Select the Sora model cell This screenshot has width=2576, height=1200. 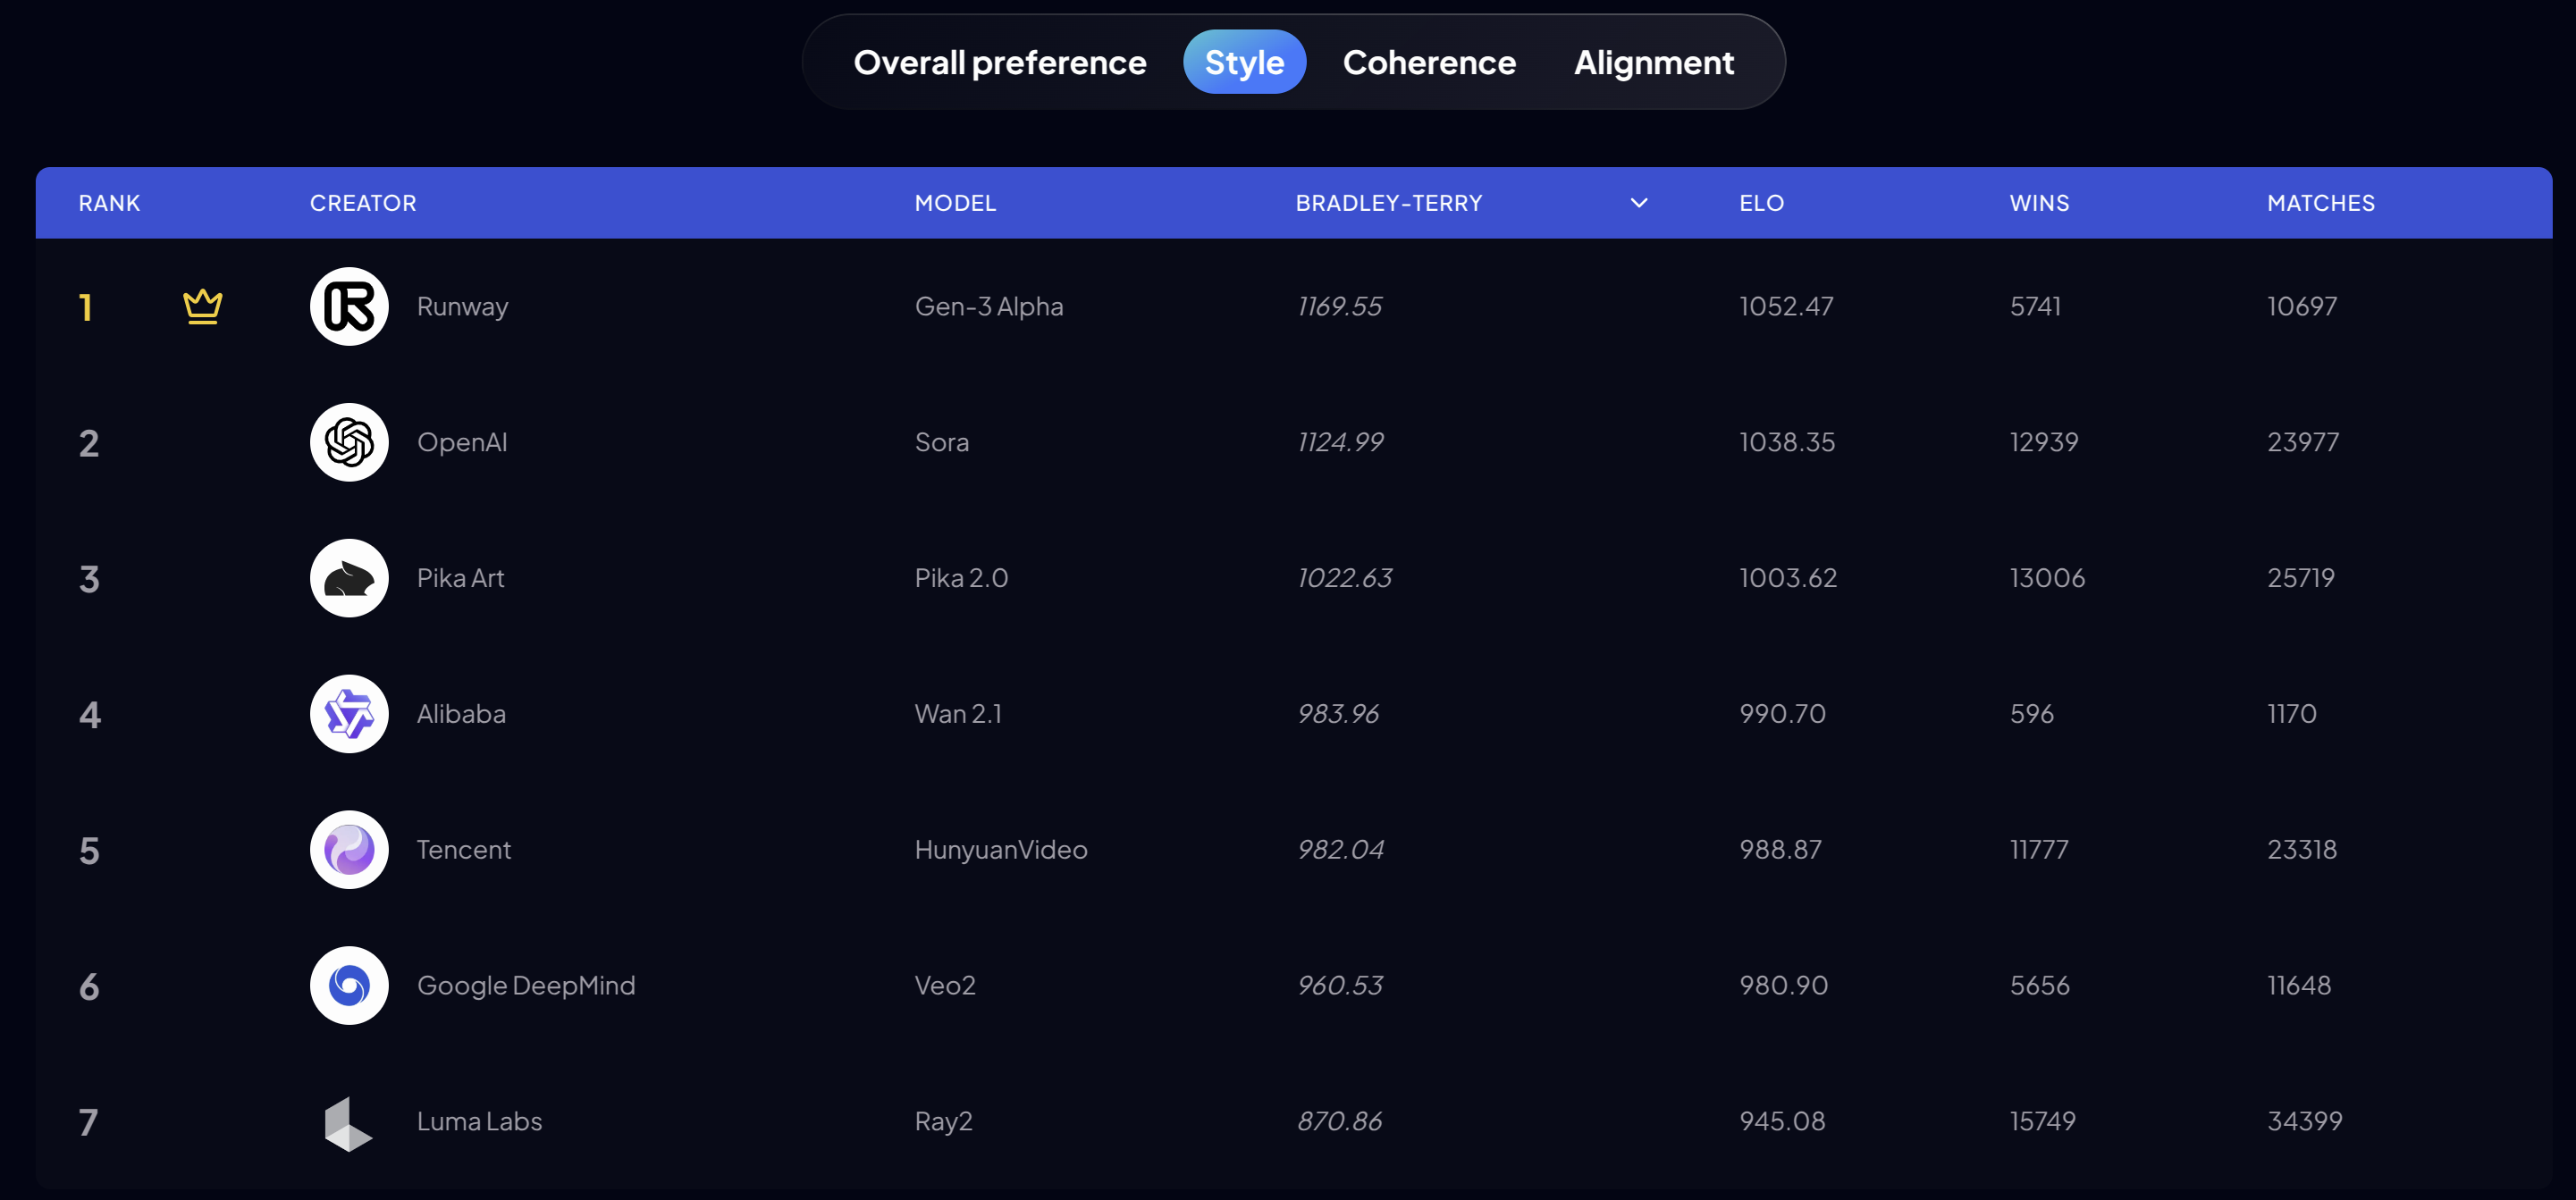click(x=941, y=442)
